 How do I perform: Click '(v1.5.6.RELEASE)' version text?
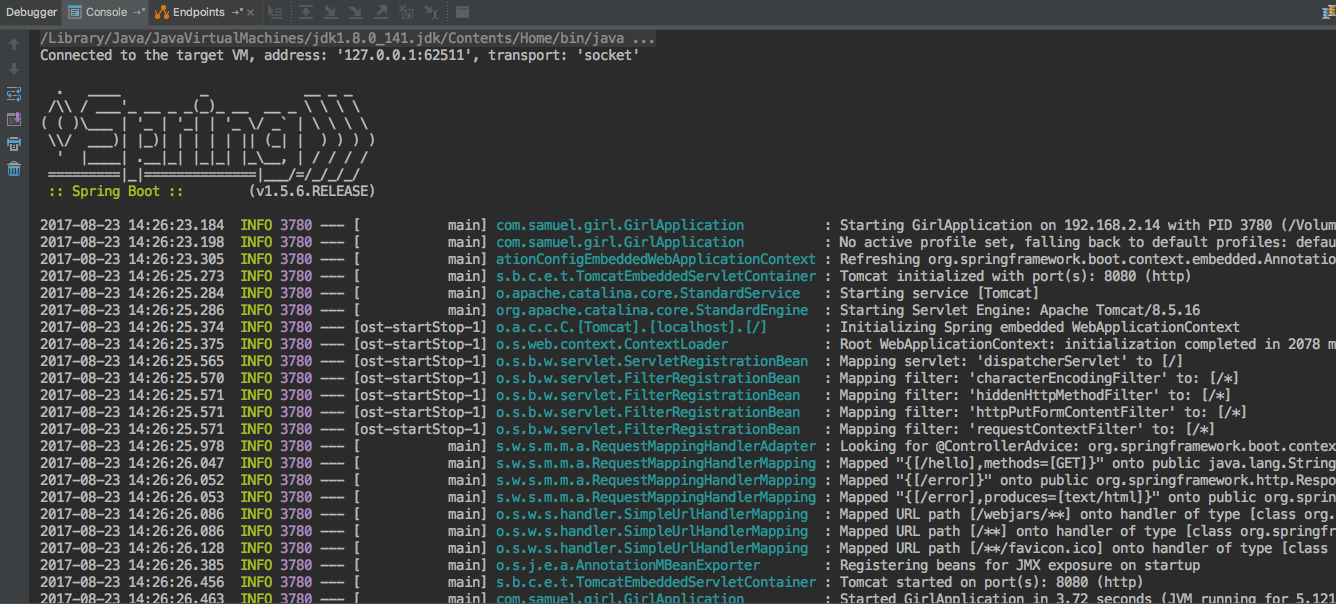pyautogui.click(x=312, y=191)
